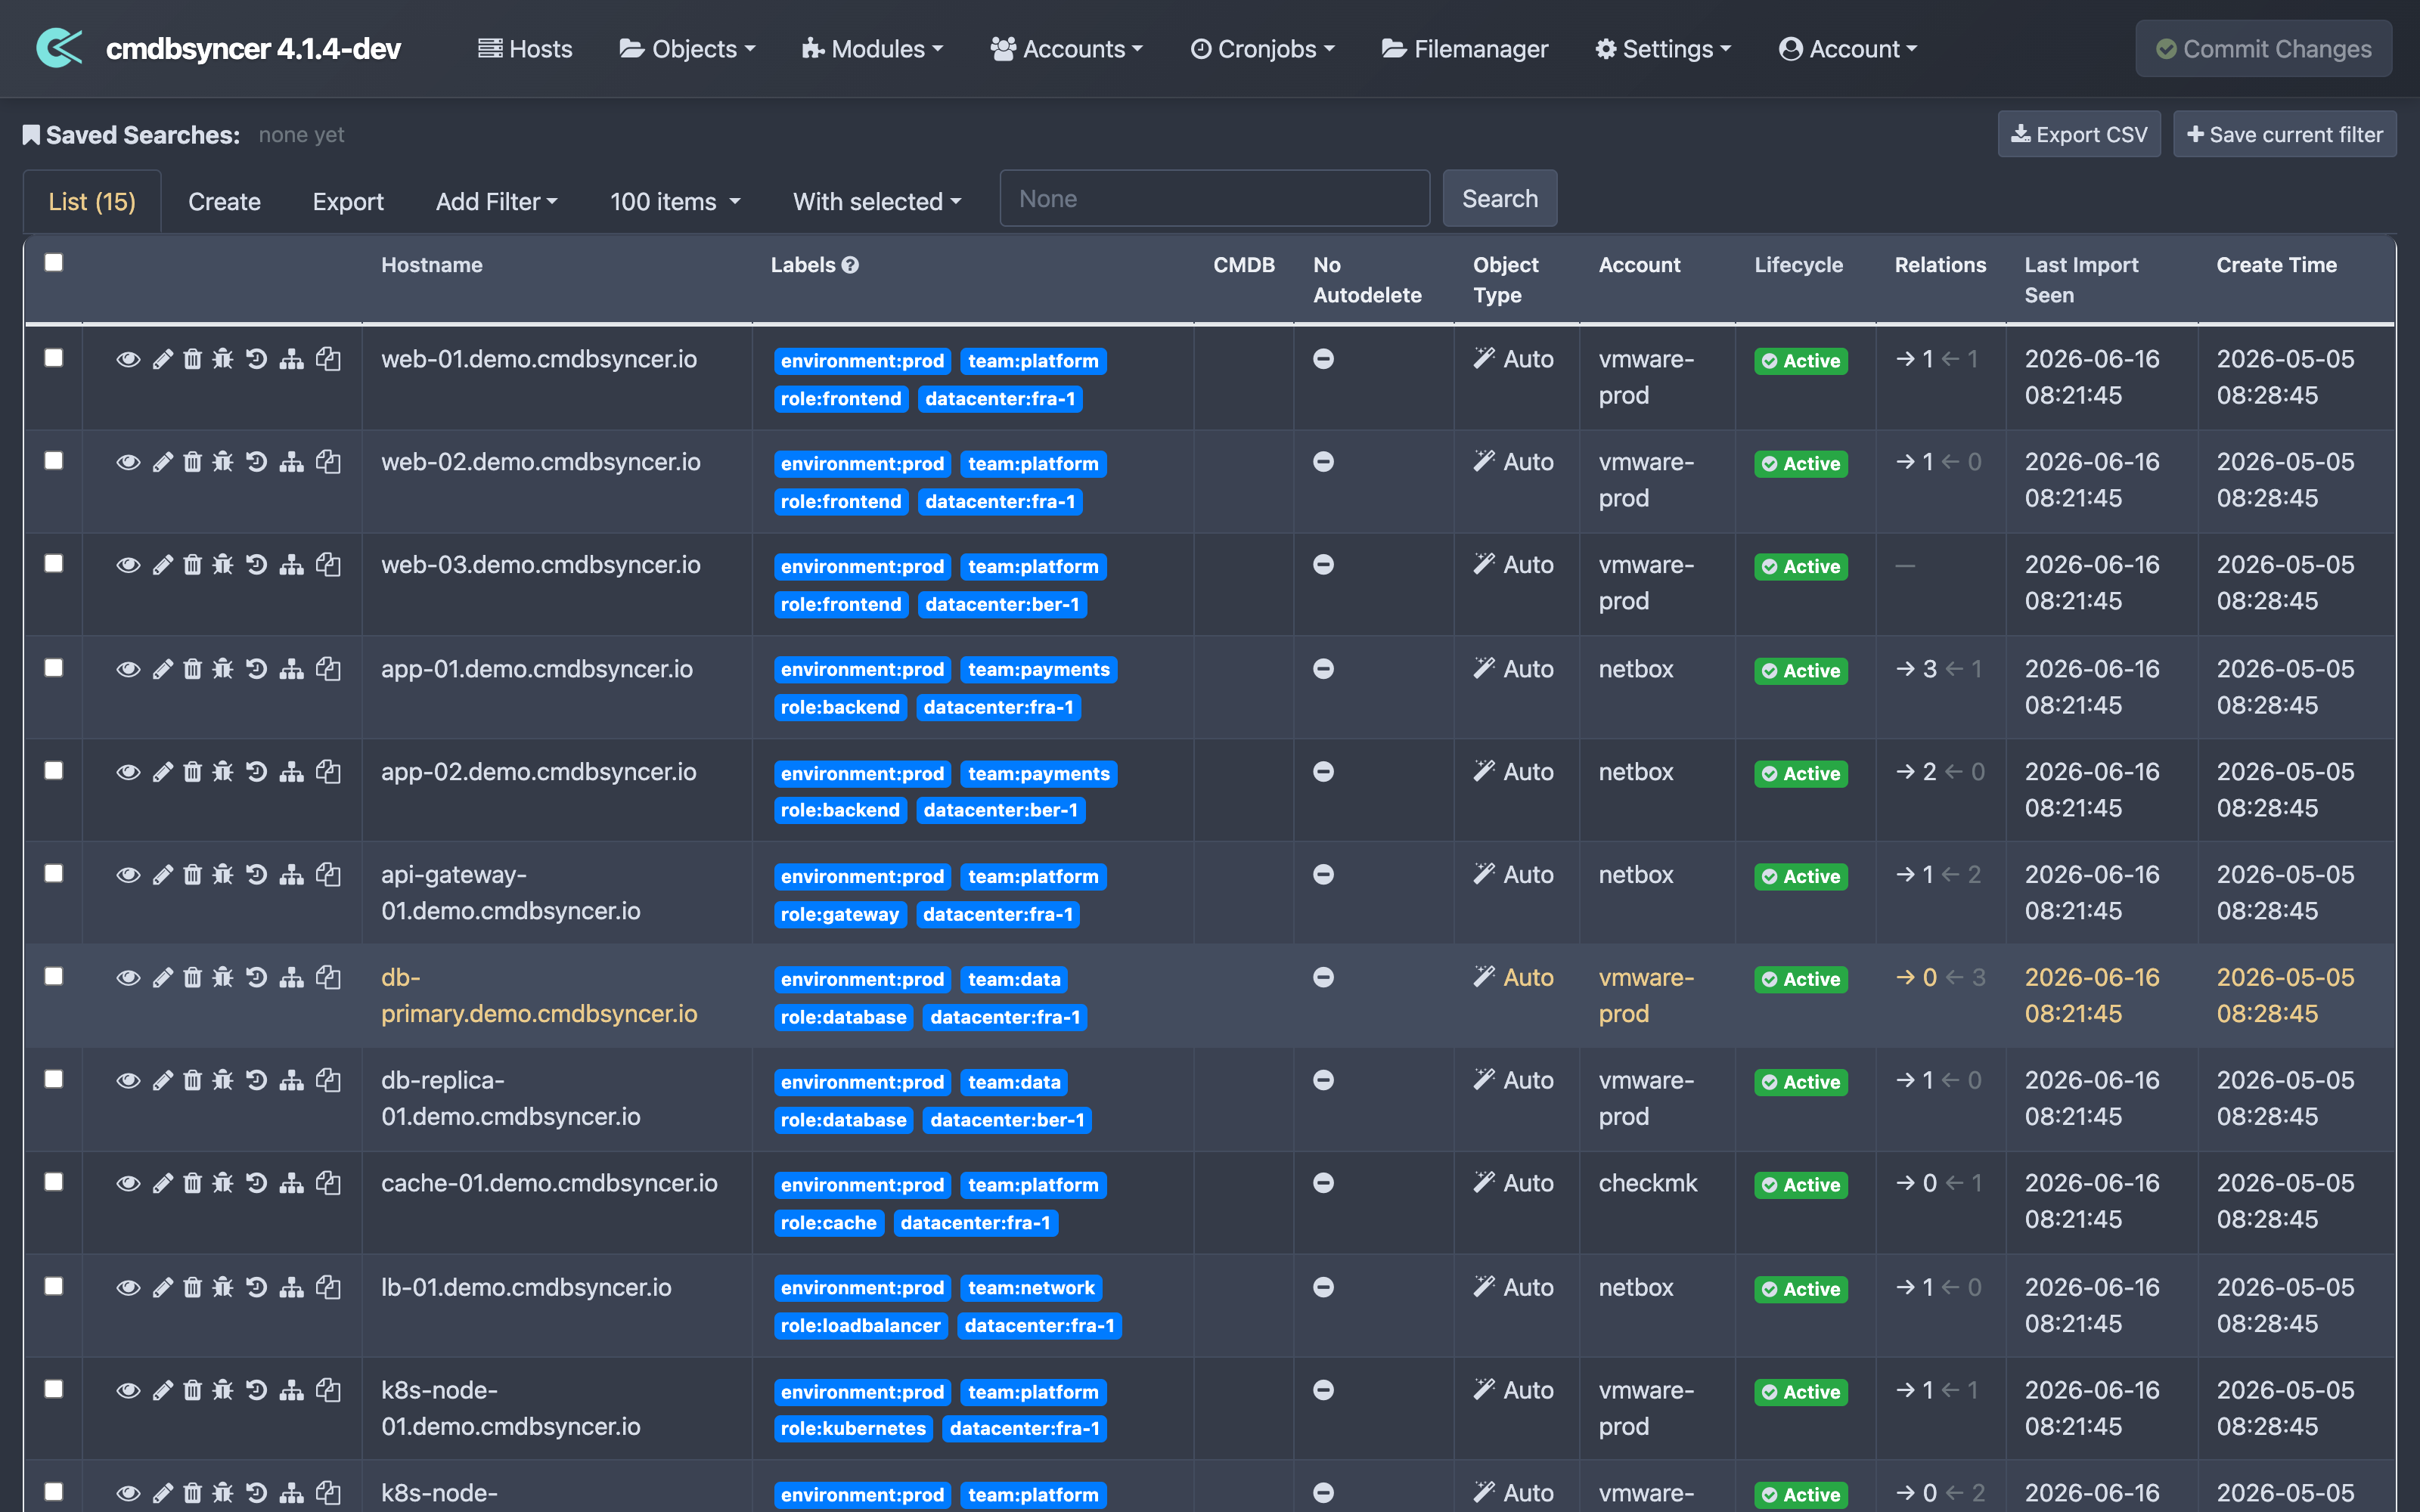Open the Objects dropdown menu

click(x=687, y=49)
